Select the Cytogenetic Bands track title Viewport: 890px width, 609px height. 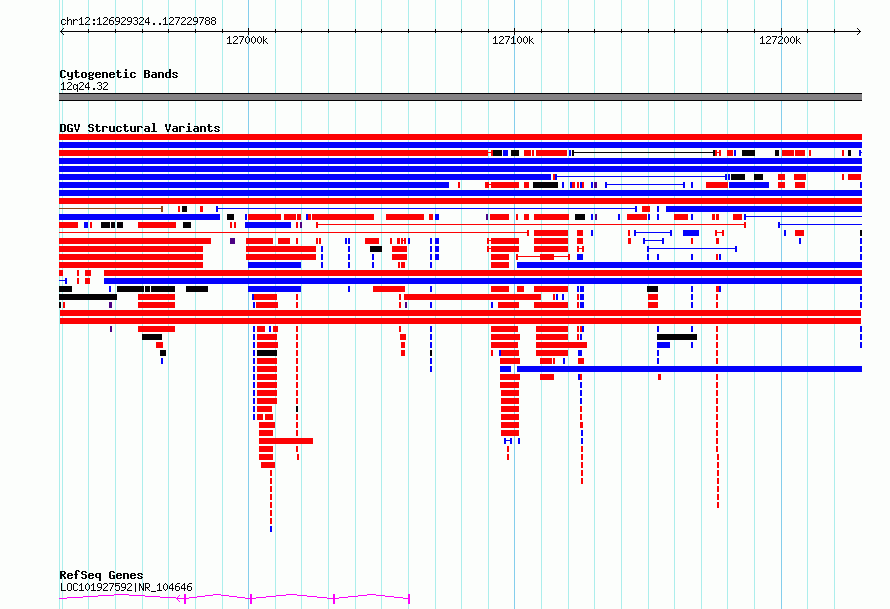pyautogui.click(x=119, y=74)
